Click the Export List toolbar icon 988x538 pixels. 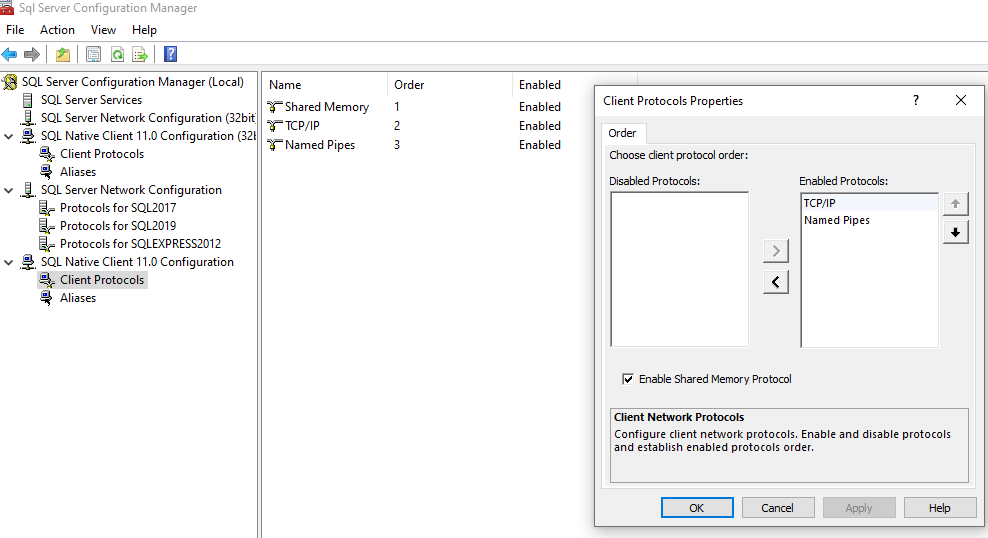[140, 55]
